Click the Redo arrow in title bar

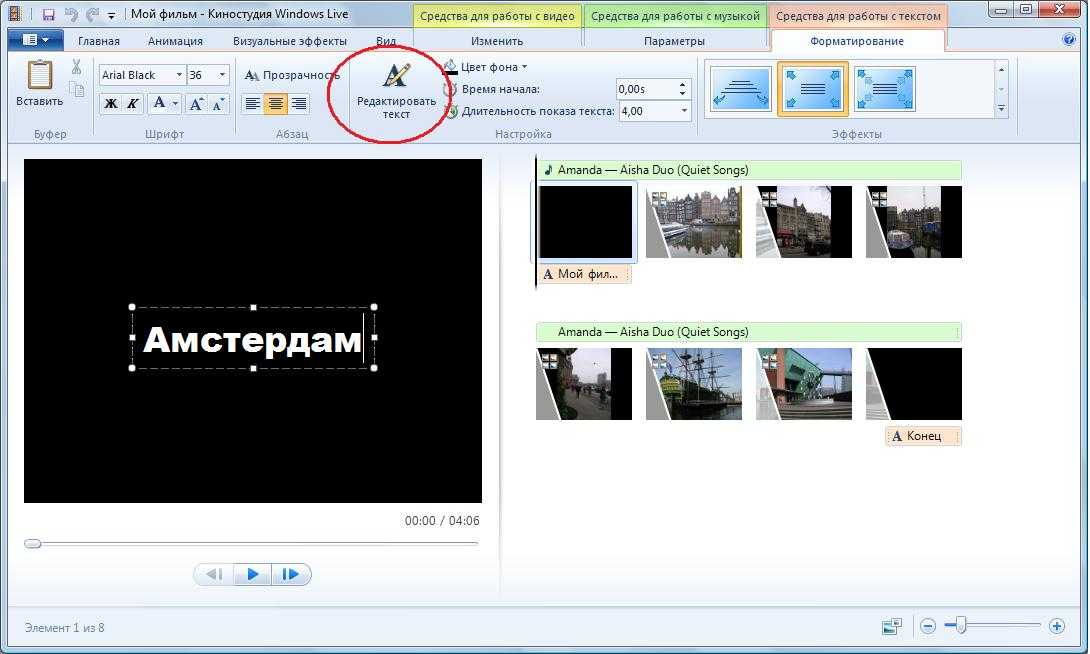[x=92, y=15]
